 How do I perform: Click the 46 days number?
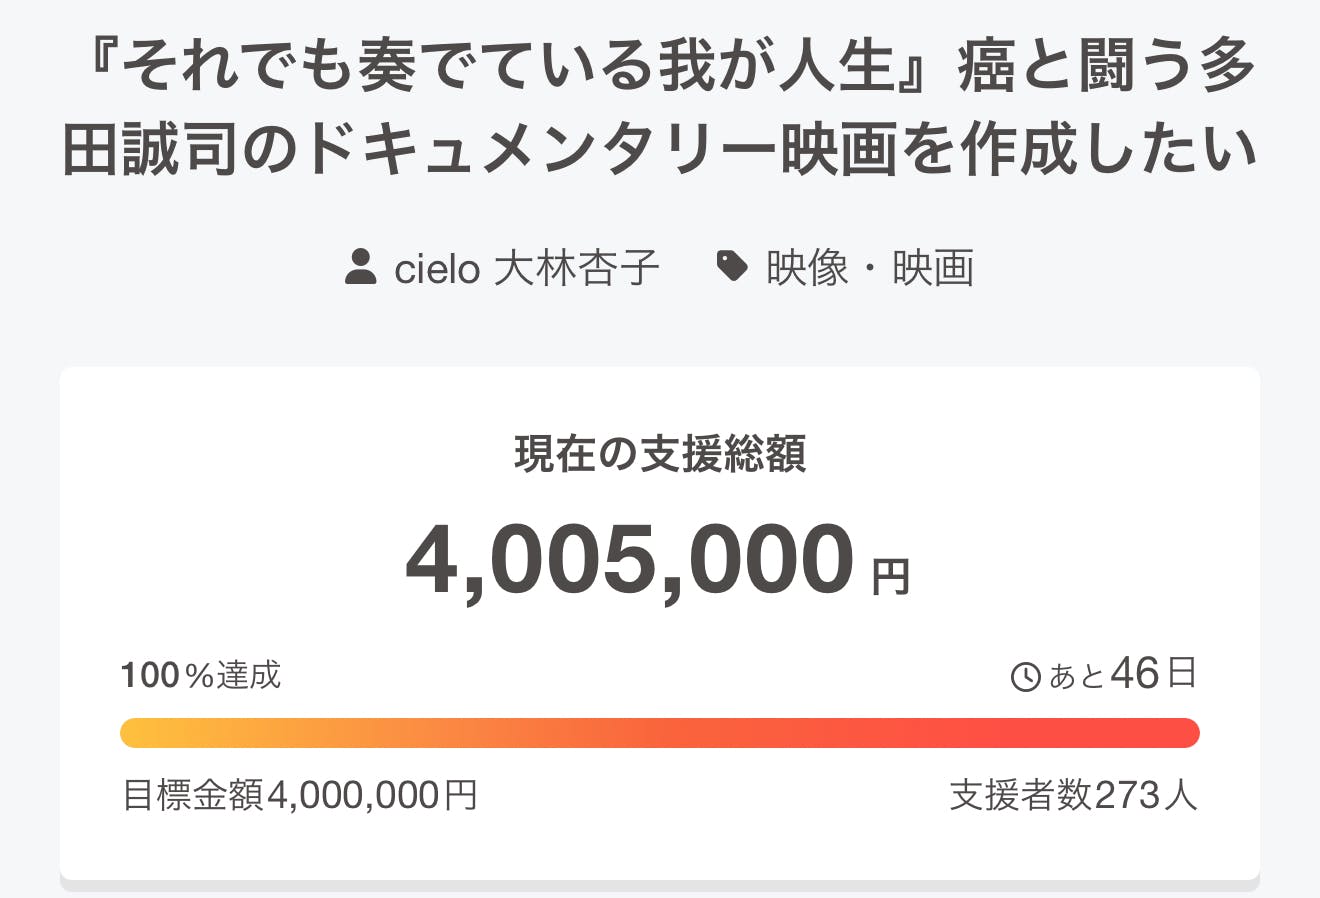pos(1135,674)
